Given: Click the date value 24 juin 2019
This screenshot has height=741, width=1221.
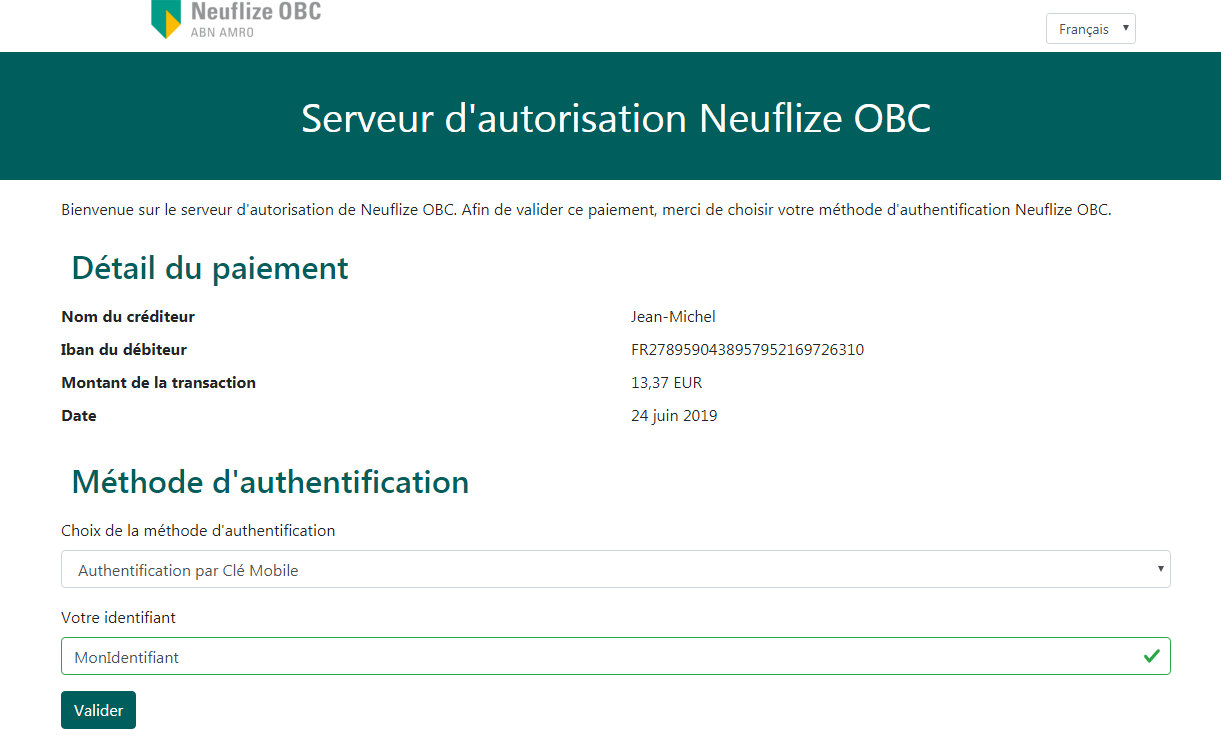Looking at the screenshot, I should (x=674, y=416).
